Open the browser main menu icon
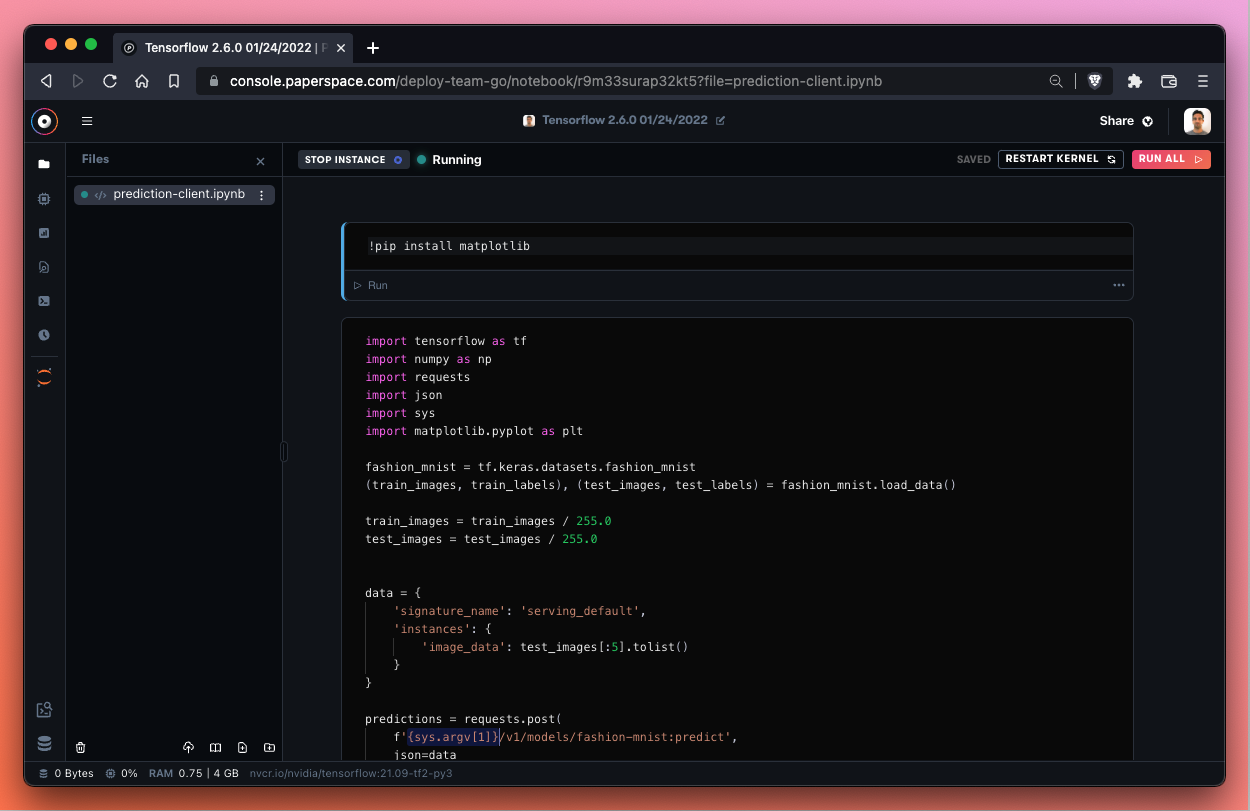The image size is (1250, 811). pyautogui.click(x=1203, y=81)
